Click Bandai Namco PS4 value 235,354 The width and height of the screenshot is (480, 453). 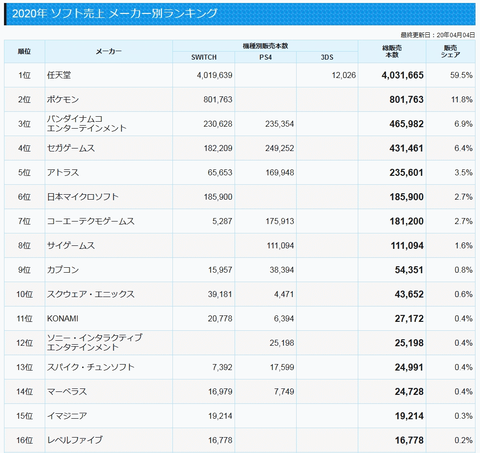tap(280, 124)
